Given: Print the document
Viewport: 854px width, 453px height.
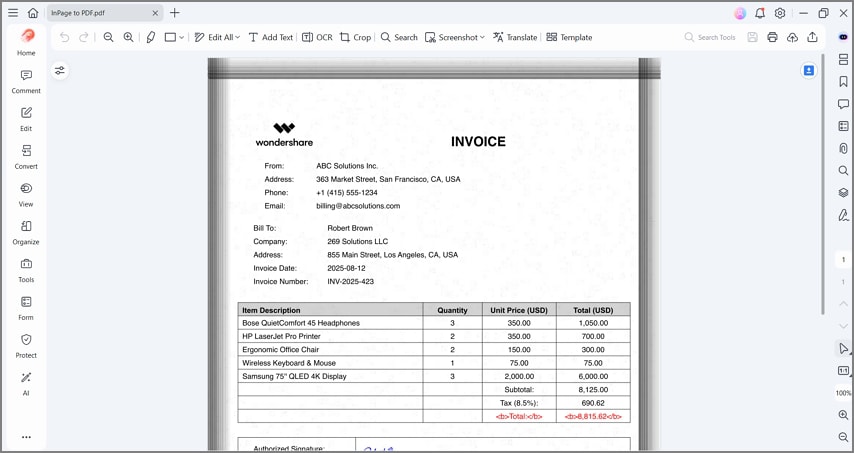Looking at the screenshot, I should coord(772,37).
